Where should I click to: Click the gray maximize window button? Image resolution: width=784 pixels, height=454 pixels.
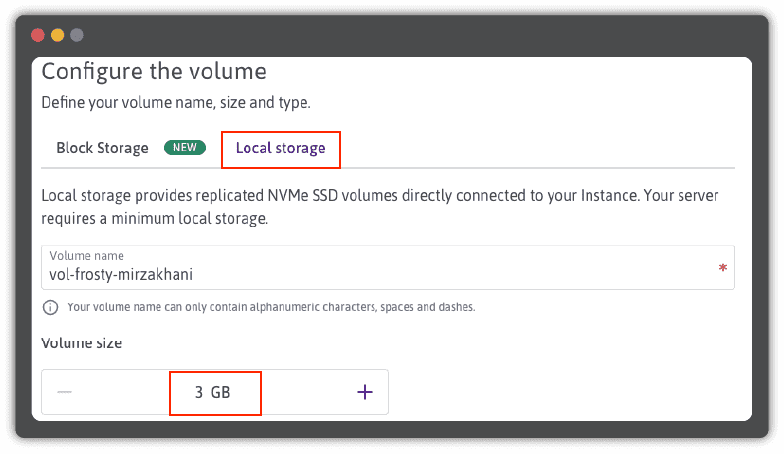pos(76,35)
